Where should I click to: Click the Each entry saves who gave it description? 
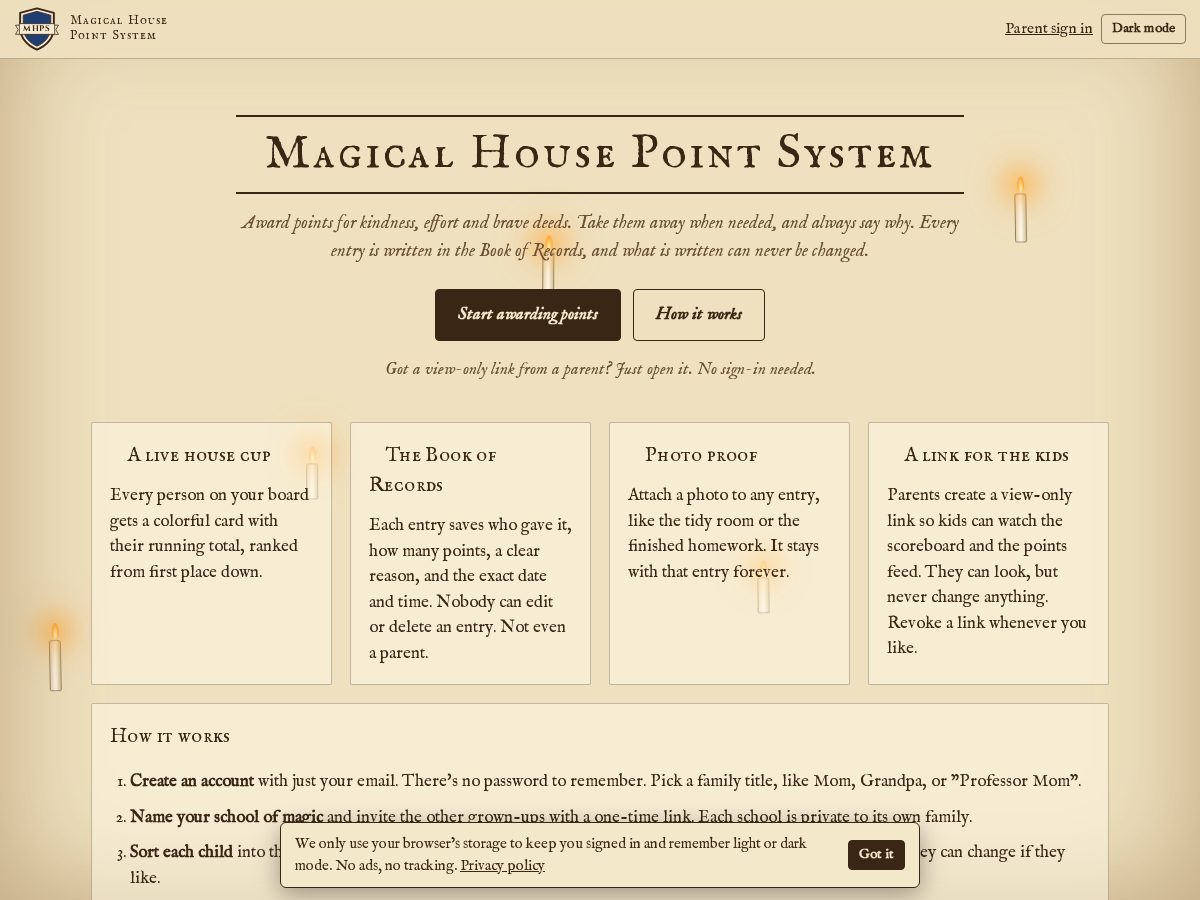pyautogui.click(x=470, y=589)
